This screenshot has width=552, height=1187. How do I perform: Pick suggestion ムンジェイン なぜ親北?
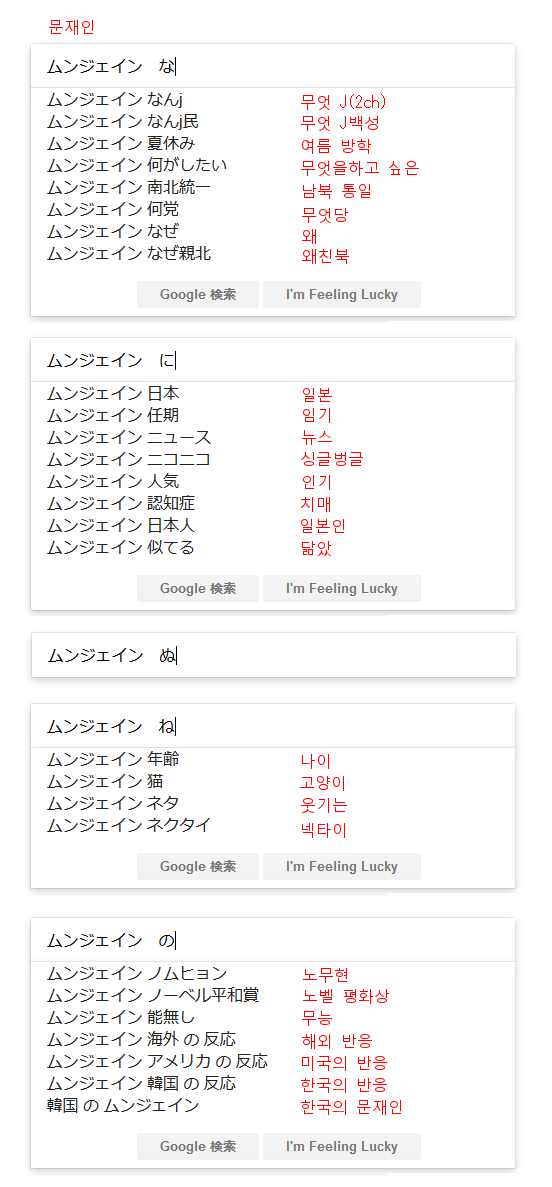pos(129,253)
